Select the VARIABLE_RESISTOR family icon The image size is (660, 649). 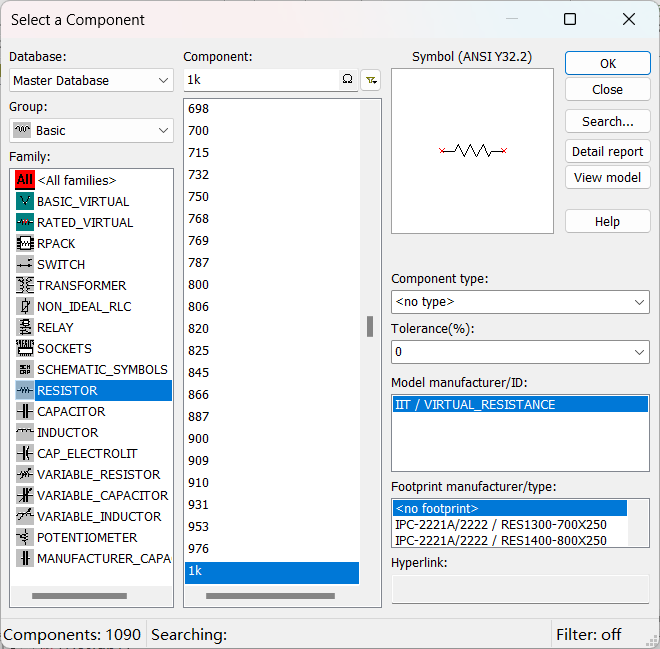tap(25, 474)
